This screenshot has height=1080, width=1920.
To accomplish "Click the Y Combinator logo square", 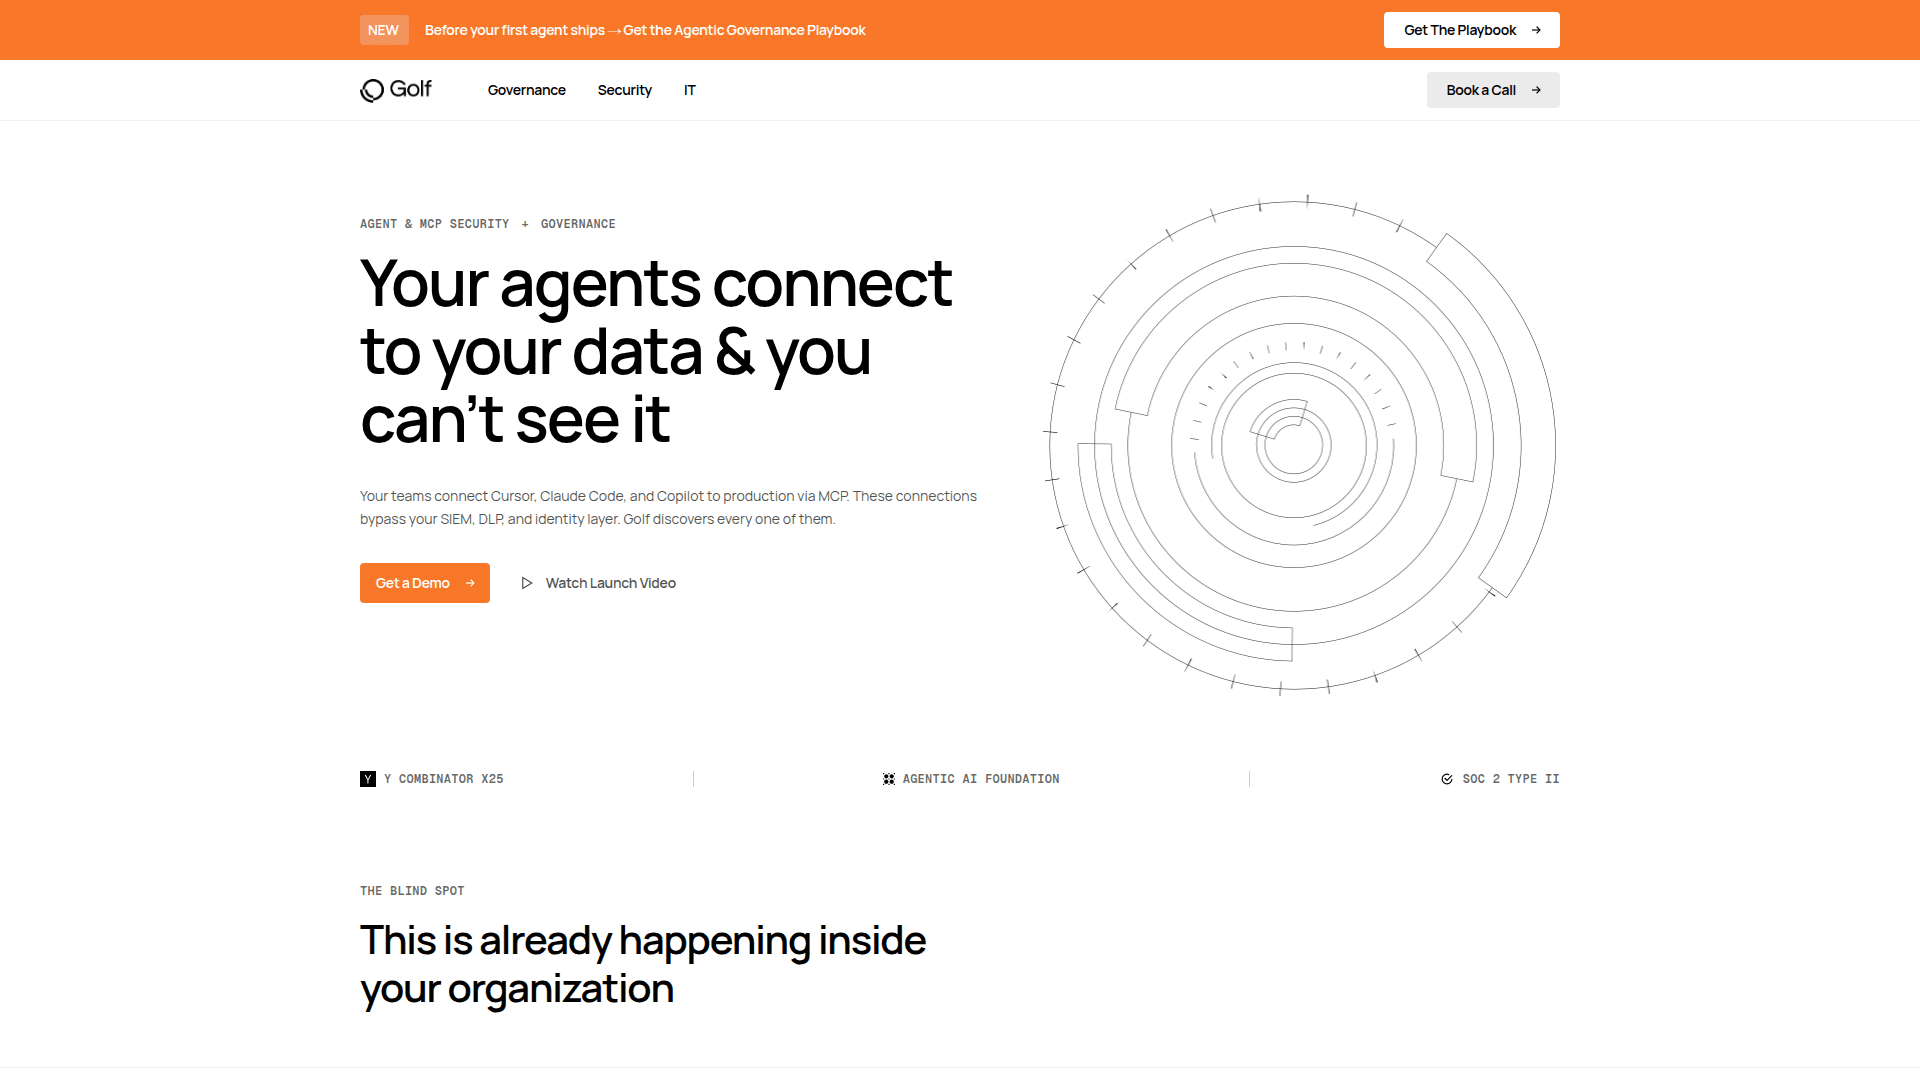I will tap(368, 779).
